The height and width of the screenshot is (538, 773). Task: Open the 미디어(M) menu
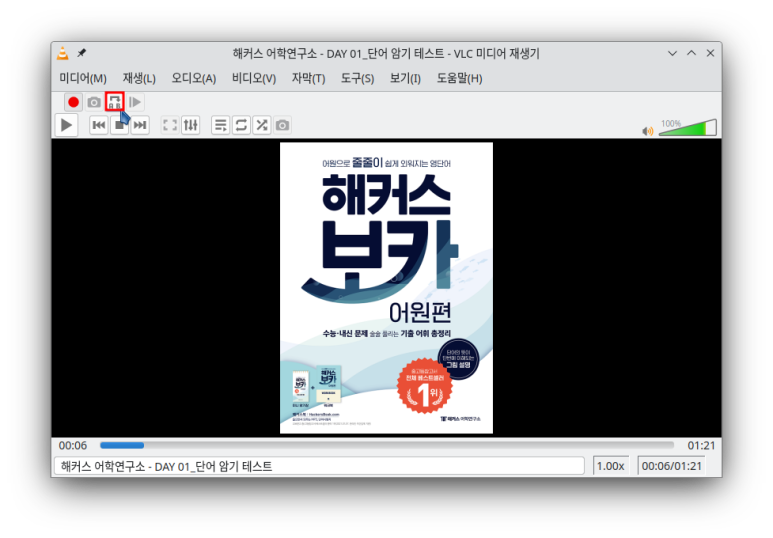pos(83,78)
